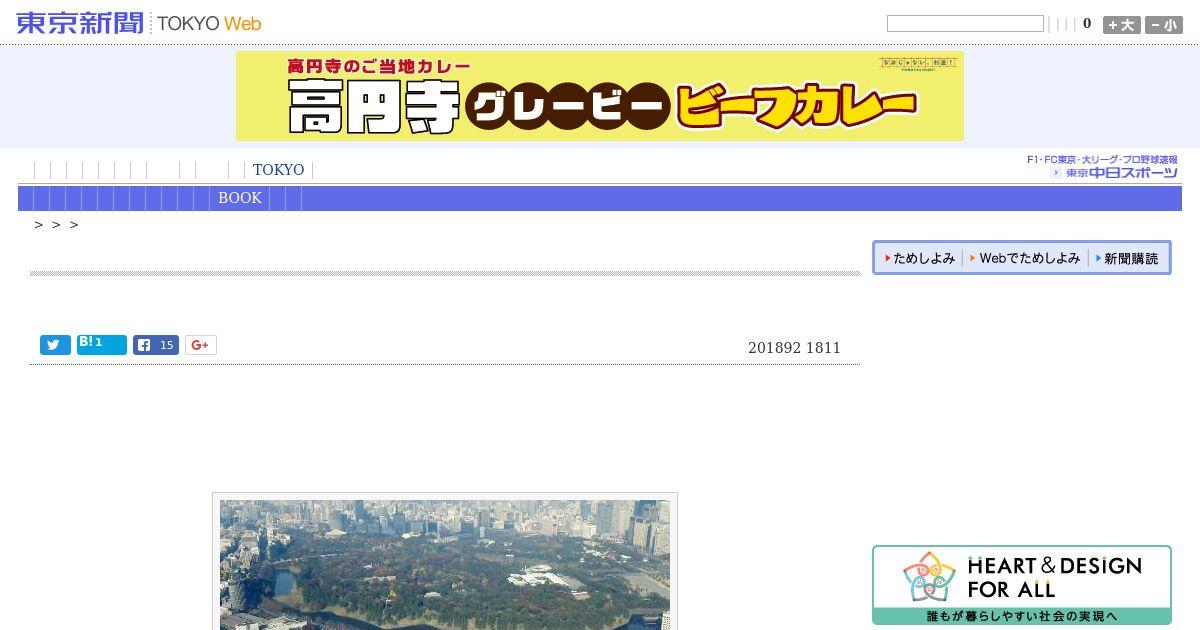Open 新聞購読 subscription link
Image resolution: width=1200 pixels, height=630 pixels.
pyautogui.click(x=1127, y=258)
